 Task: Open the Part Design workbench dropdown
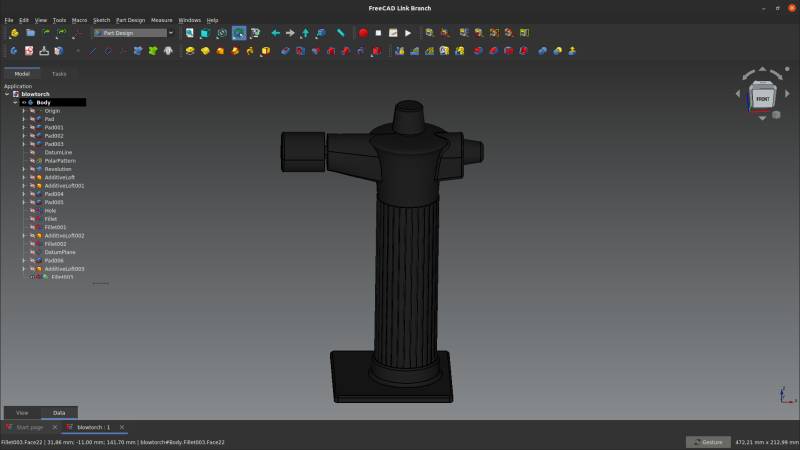click(134, 33)
